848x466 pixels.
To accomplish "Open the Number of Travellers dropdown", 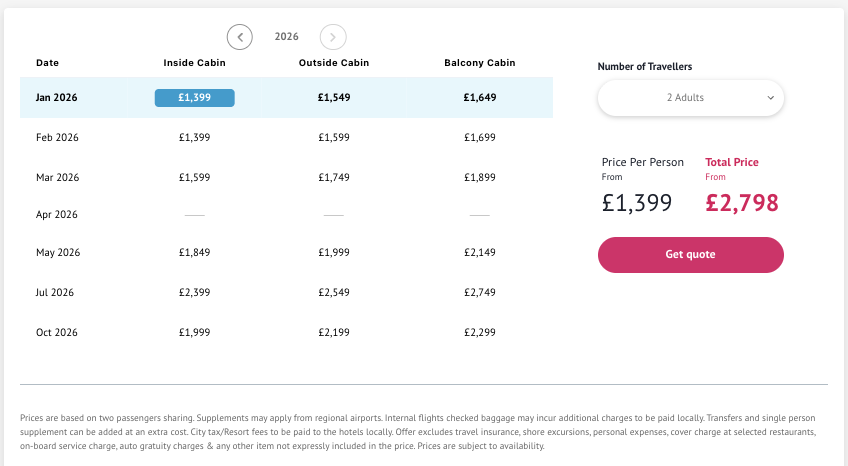I will pos(690,98).
